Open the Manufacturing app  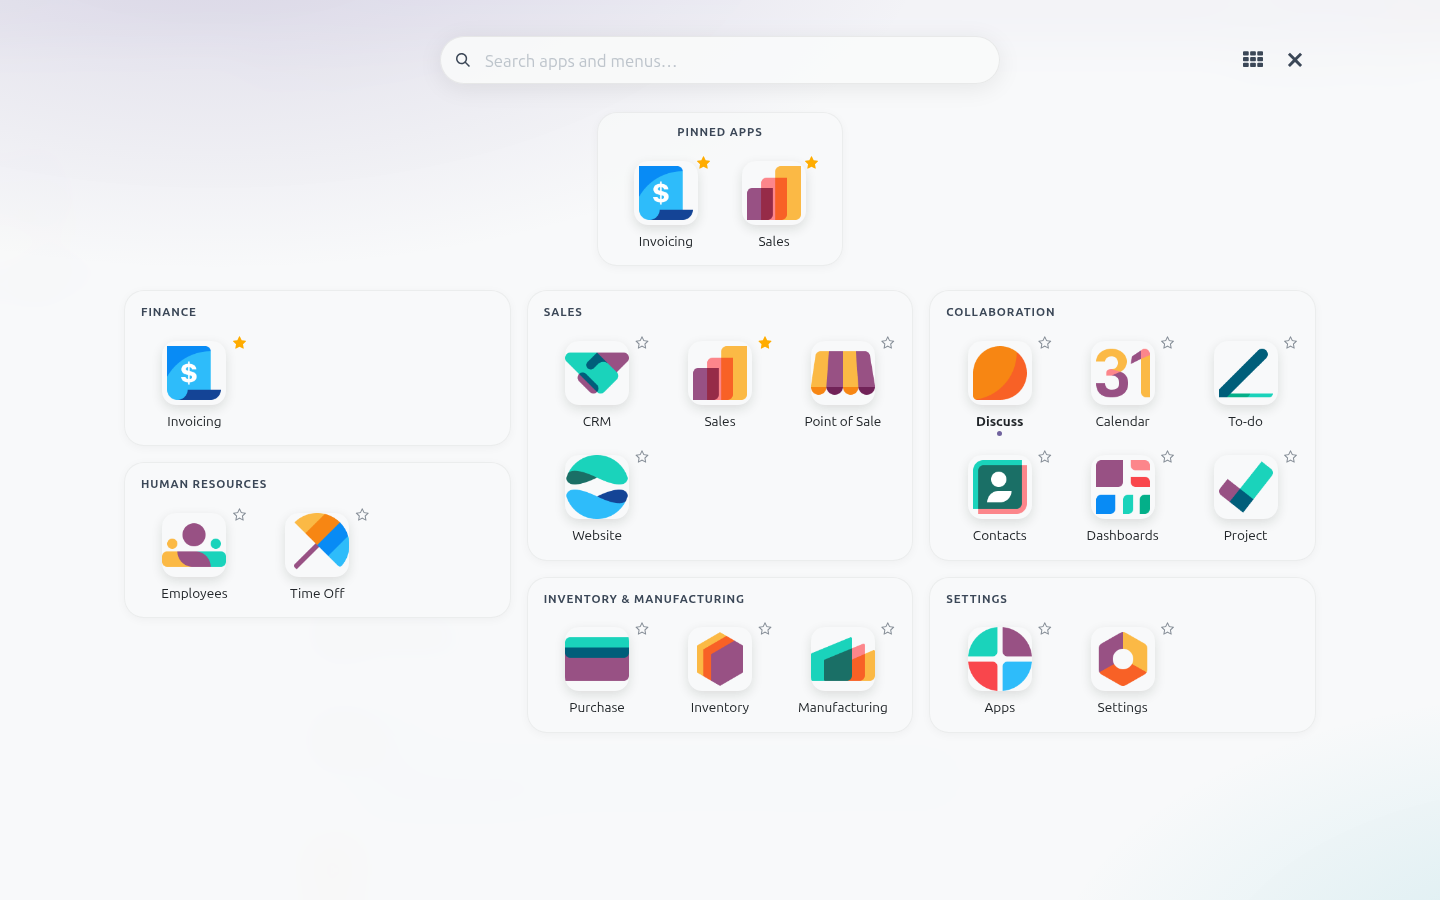click(843, 659)
